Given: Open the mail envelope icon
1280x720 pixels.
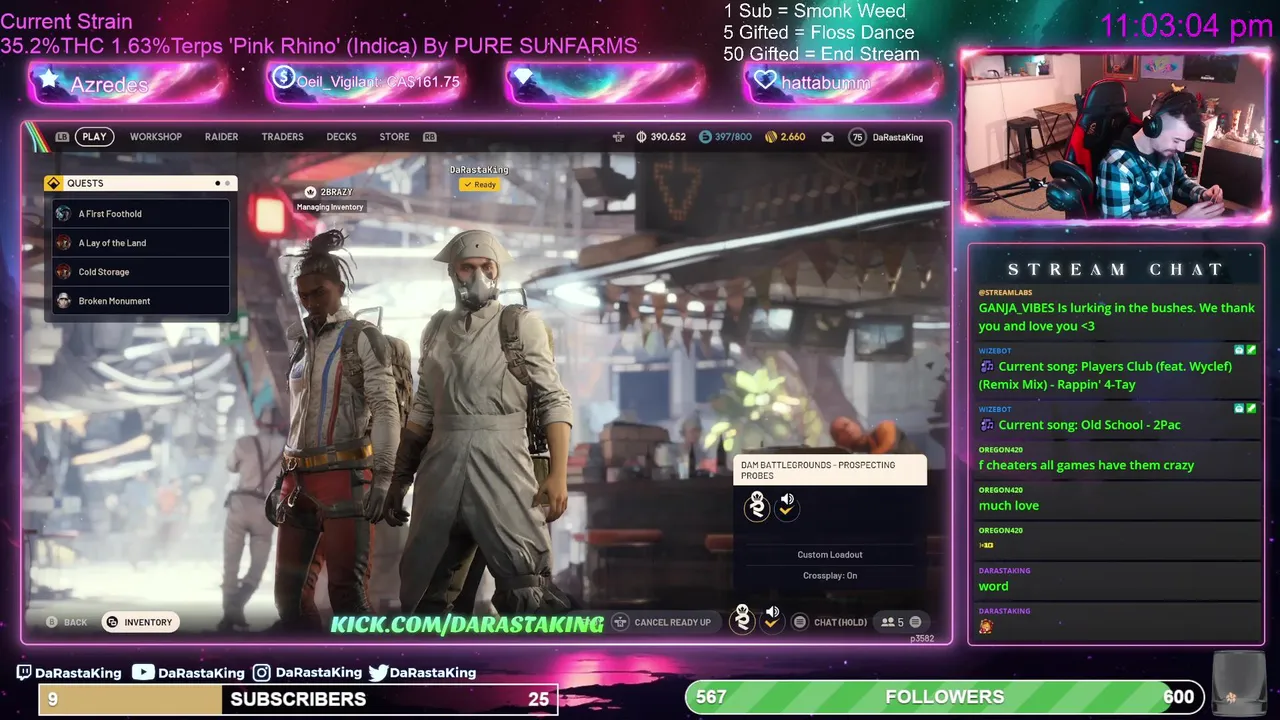Looking at the screenshot, I should (827, 137).
